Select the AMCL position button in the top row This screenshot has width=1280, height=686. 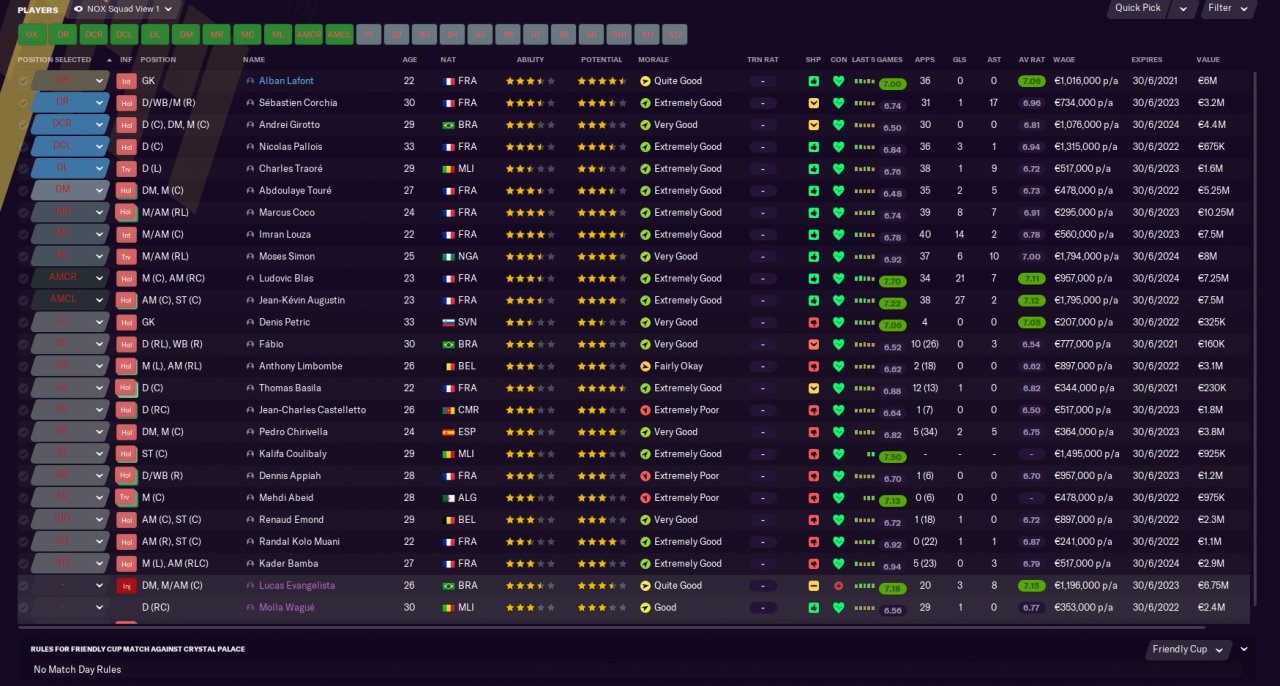[340, 35]
